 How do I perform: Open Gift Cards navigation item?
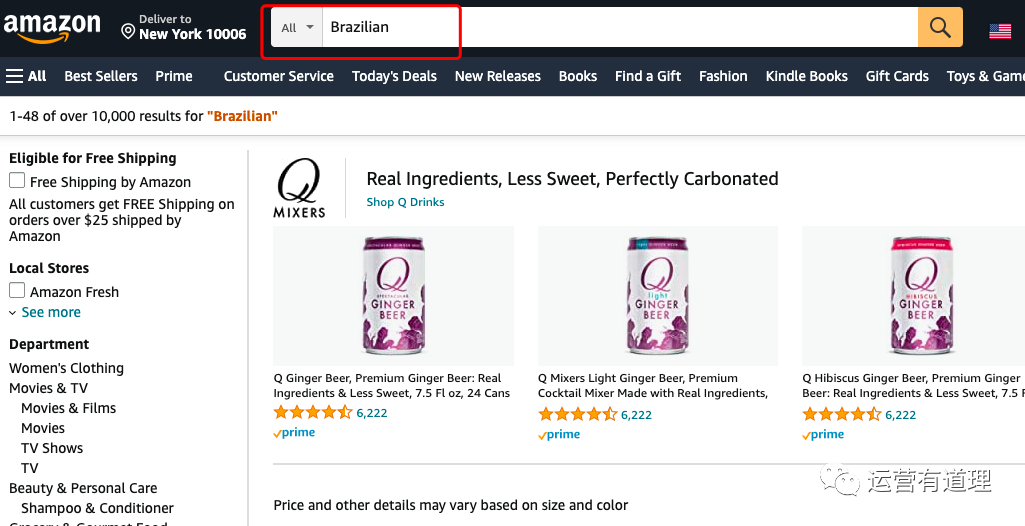pyautogui.click(x=897, y=76)
